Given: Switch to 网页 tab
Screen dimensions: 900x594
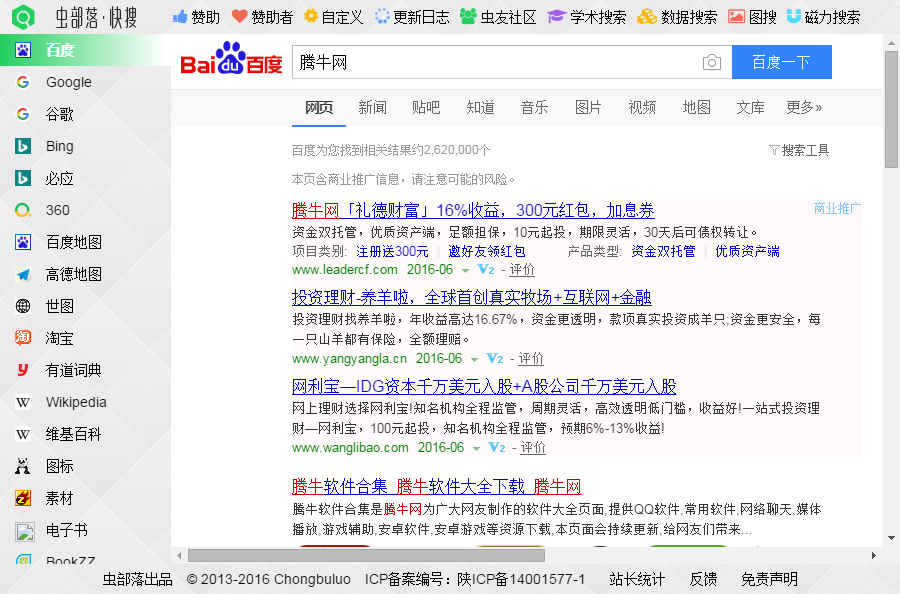Looking at the screenshot, I should [x=319, y=107].
